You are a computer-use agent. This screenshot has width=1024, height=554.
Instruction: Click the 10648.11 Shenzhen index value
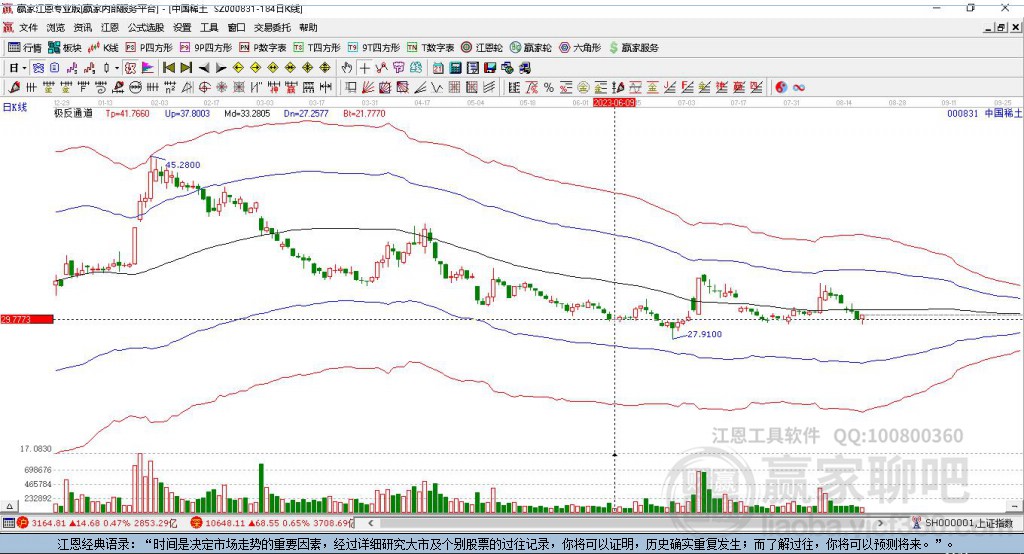pos(223,523)
